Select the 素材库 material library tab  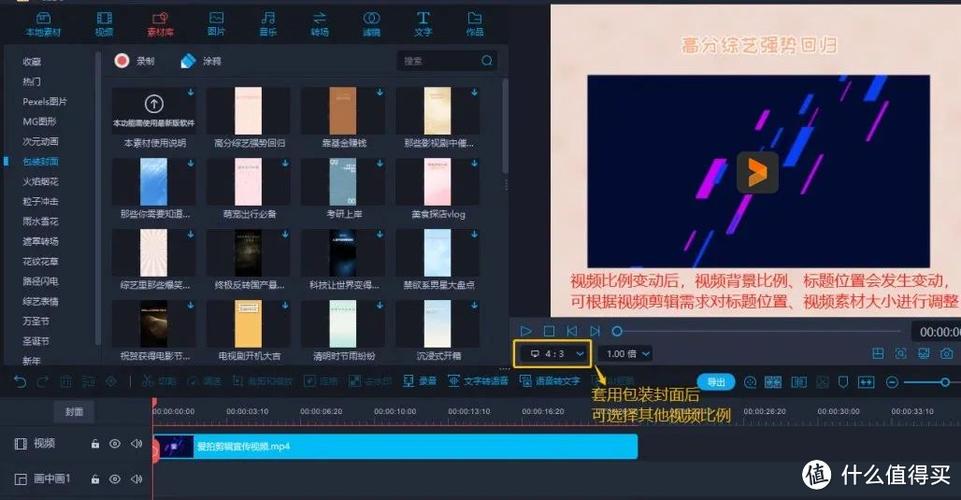click(x=160, y=25)
